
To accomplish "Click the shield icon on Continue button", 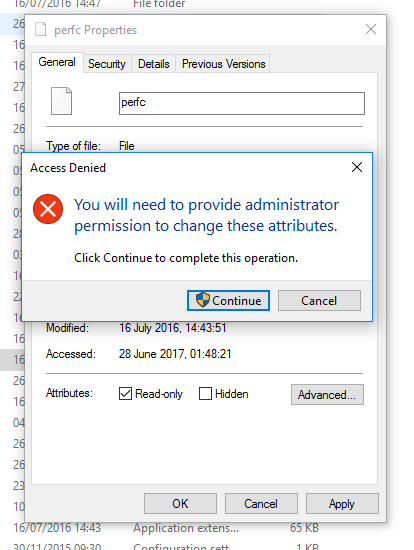I will coord(202,300).
